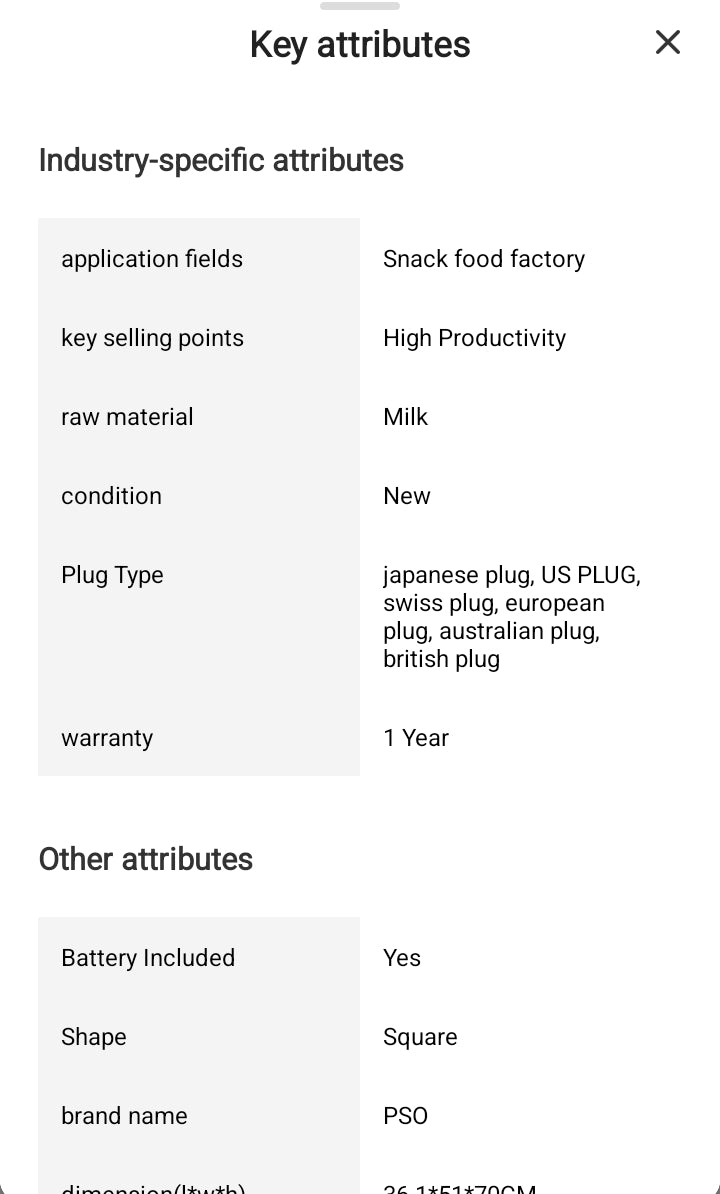720x1194 pixels.
Task: Close the Key attributes panel
Action: pos(667,42)
